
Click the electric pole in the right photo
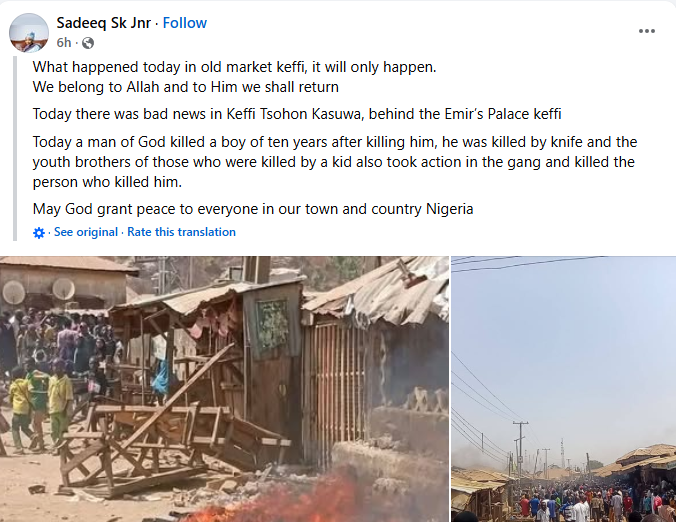520,448
